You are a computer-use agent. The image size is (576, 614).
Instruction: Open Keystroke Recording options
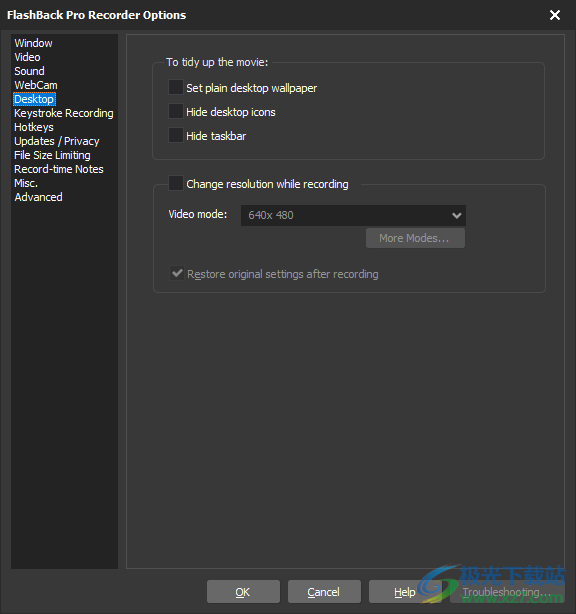pyautogui.click(x=64, y=113)
